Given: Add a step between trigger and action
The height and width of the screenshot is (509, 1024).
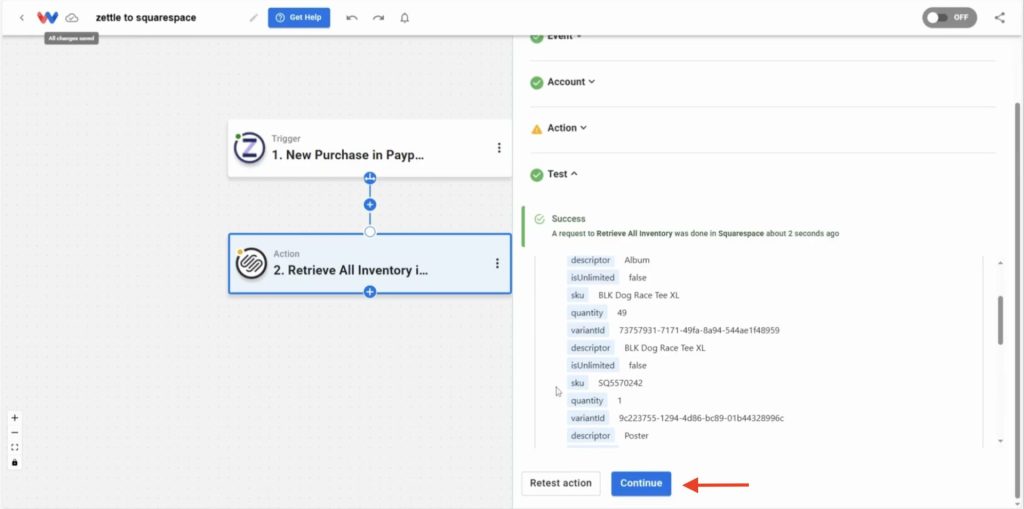Looking at the screenshot, I should [370, 205].
